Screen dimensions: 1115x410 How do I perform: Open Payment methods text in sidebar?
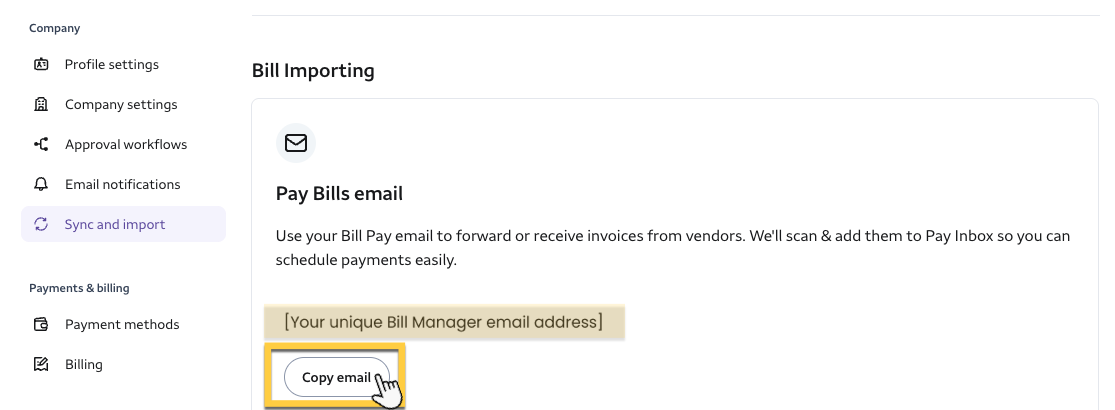[x=122, y=325]
